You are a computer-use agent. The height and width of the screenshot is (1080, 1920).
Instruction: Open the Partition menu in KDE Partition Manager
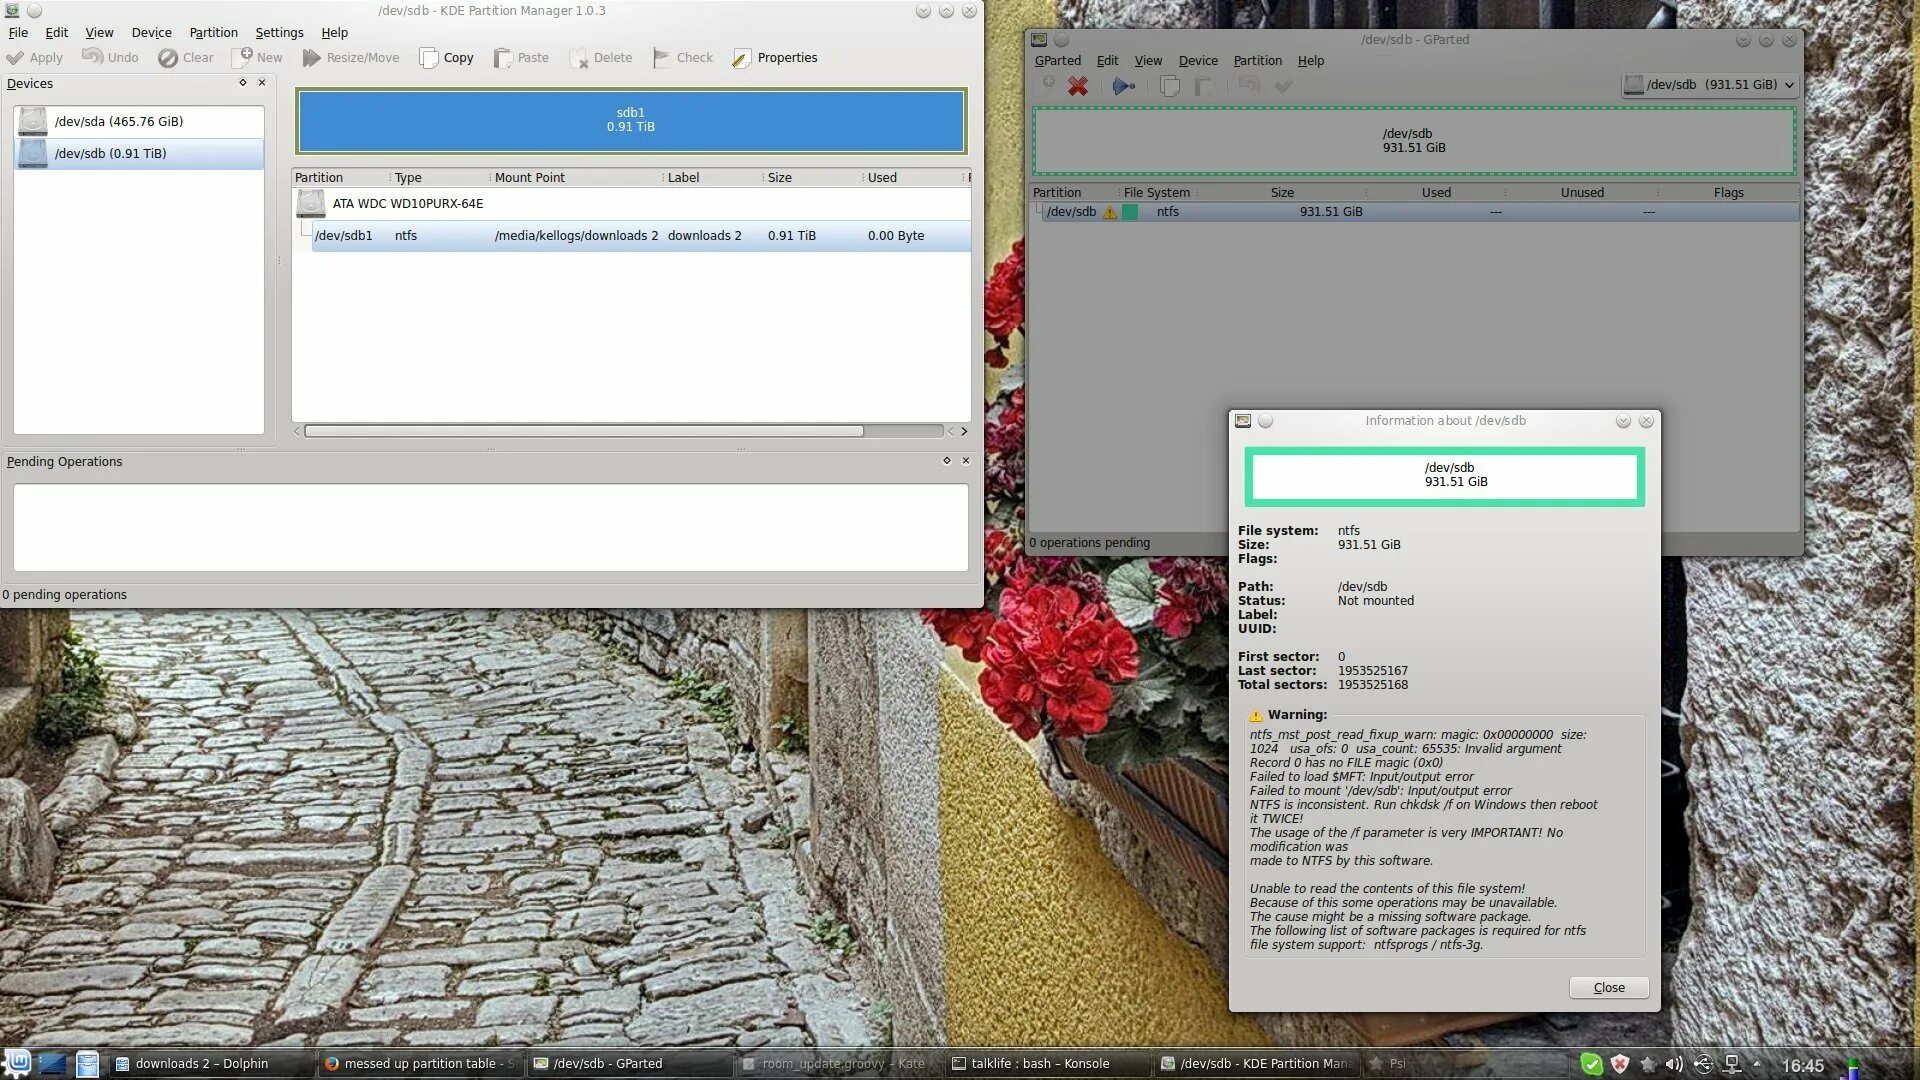(x=213, y=33)
